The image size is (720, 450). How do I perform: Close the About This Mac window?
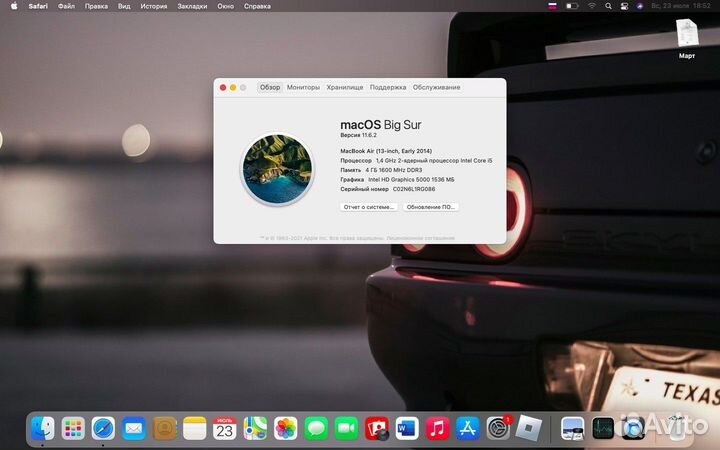(x=223, y=87)
